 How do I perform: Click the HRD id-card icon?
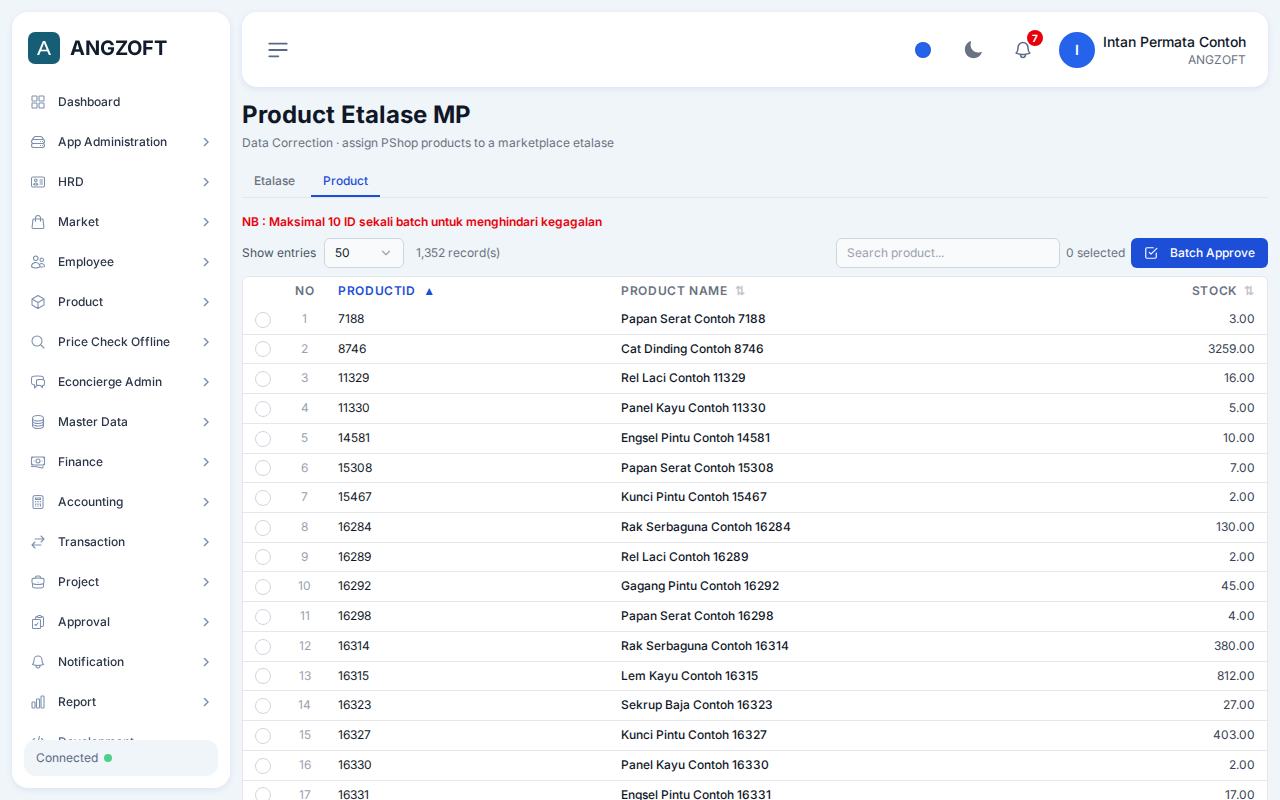coord(38,182)
